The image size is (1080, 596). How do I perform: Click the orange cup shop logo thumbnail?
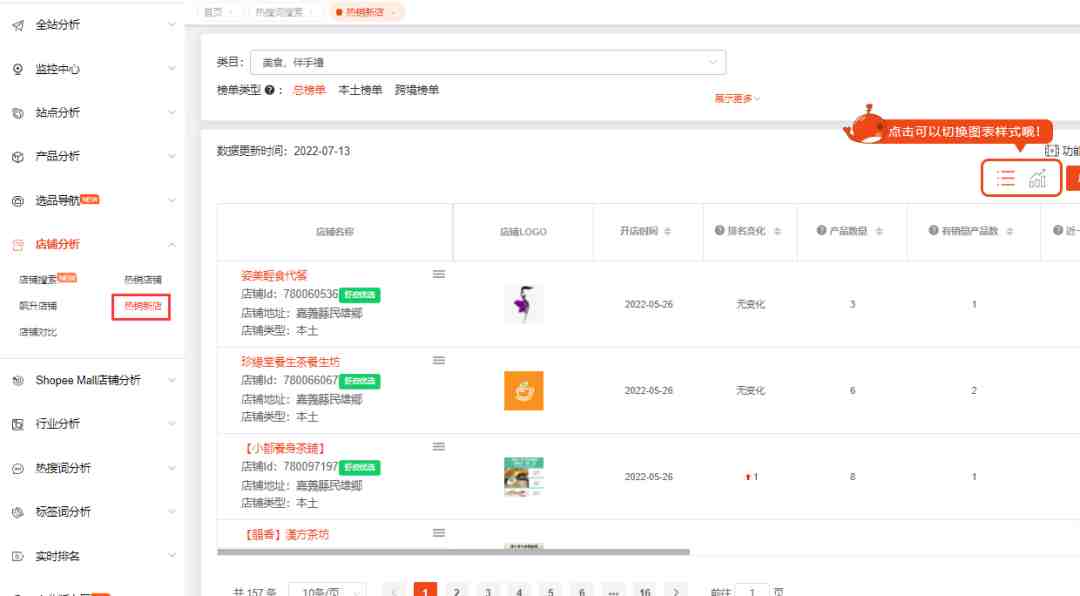(x=523, y=391)
